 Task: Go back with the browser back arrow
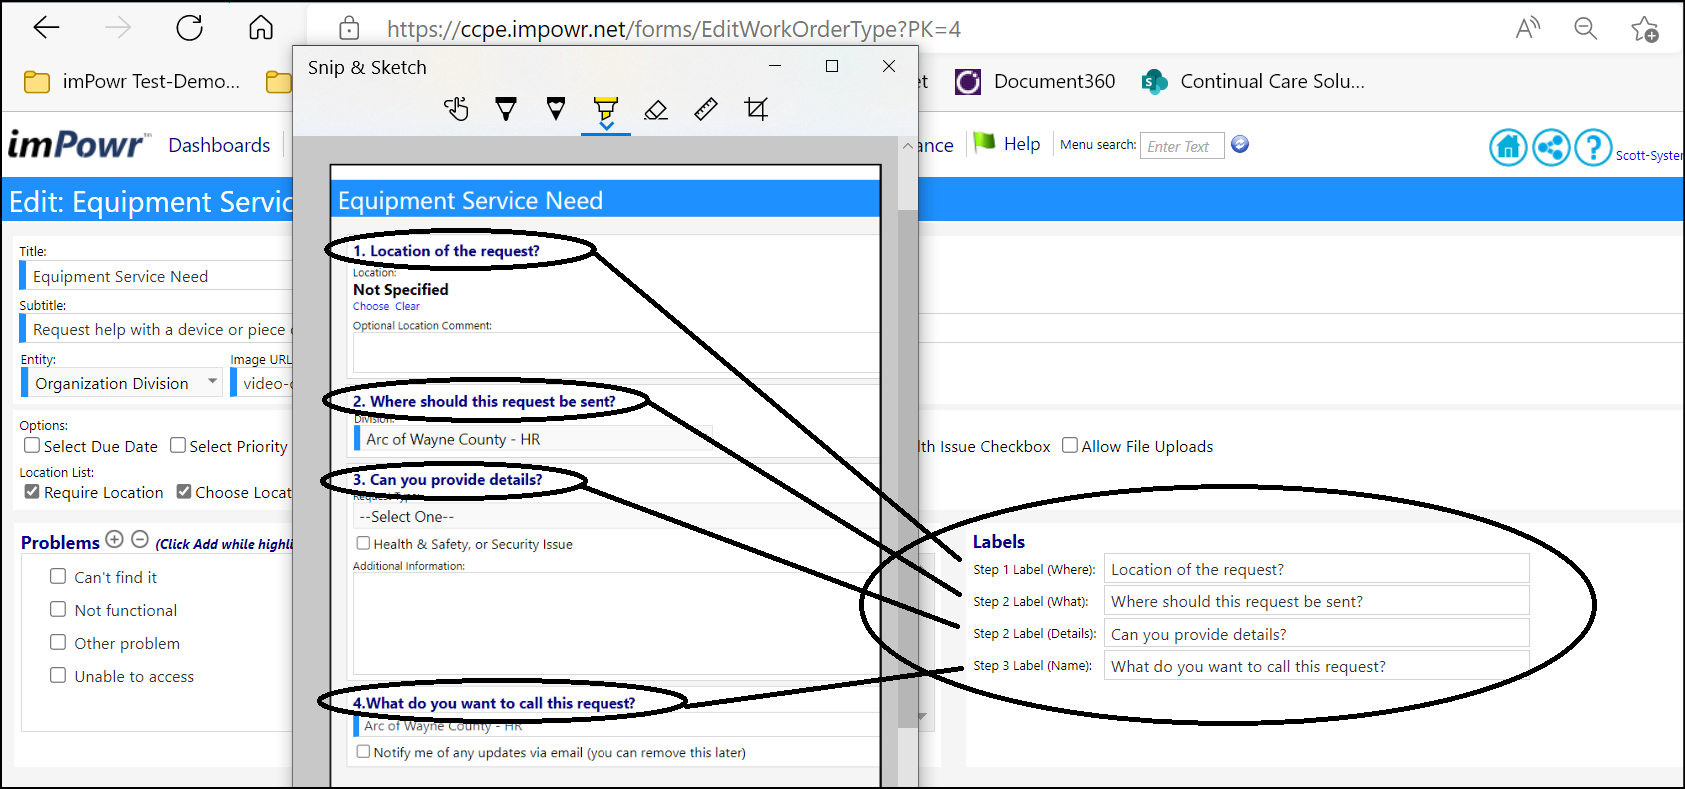click(47, 28)
